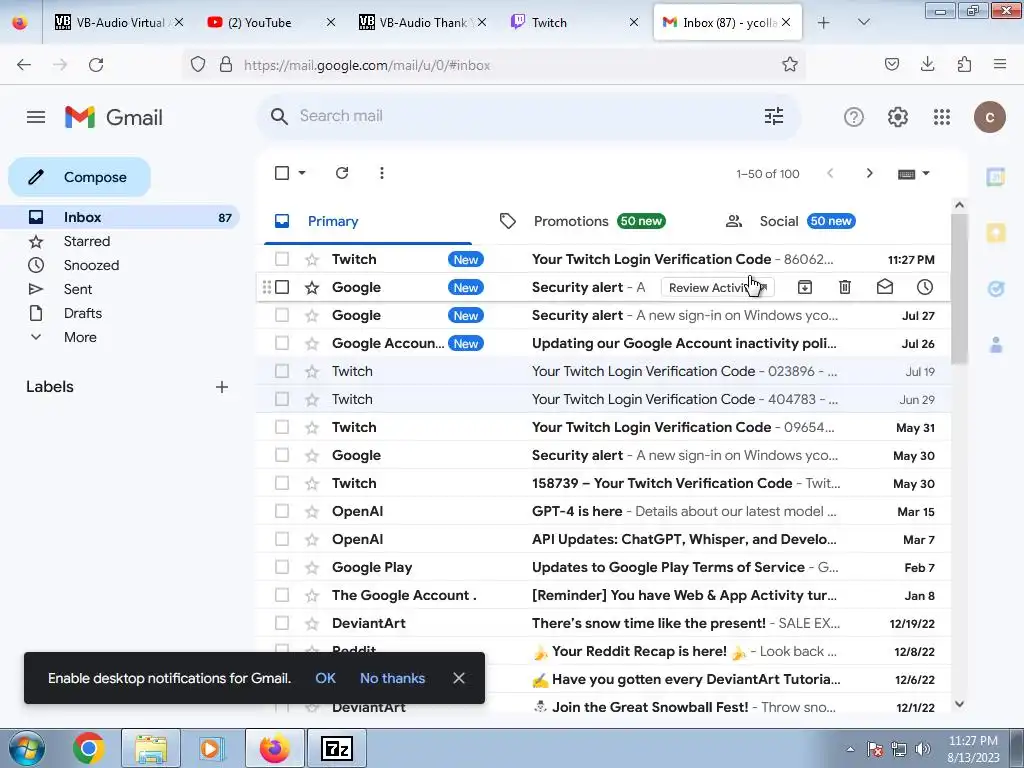The height and width of the screenshot is (768, 1024).
Task: Refresh the inbox message list
Action: (342, 173)
